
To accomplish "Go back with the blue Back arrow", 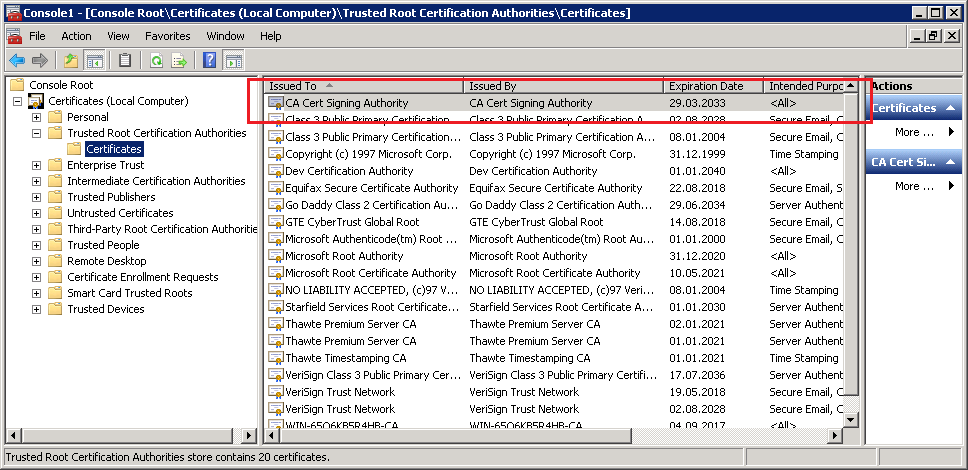I will pos(17,60).
